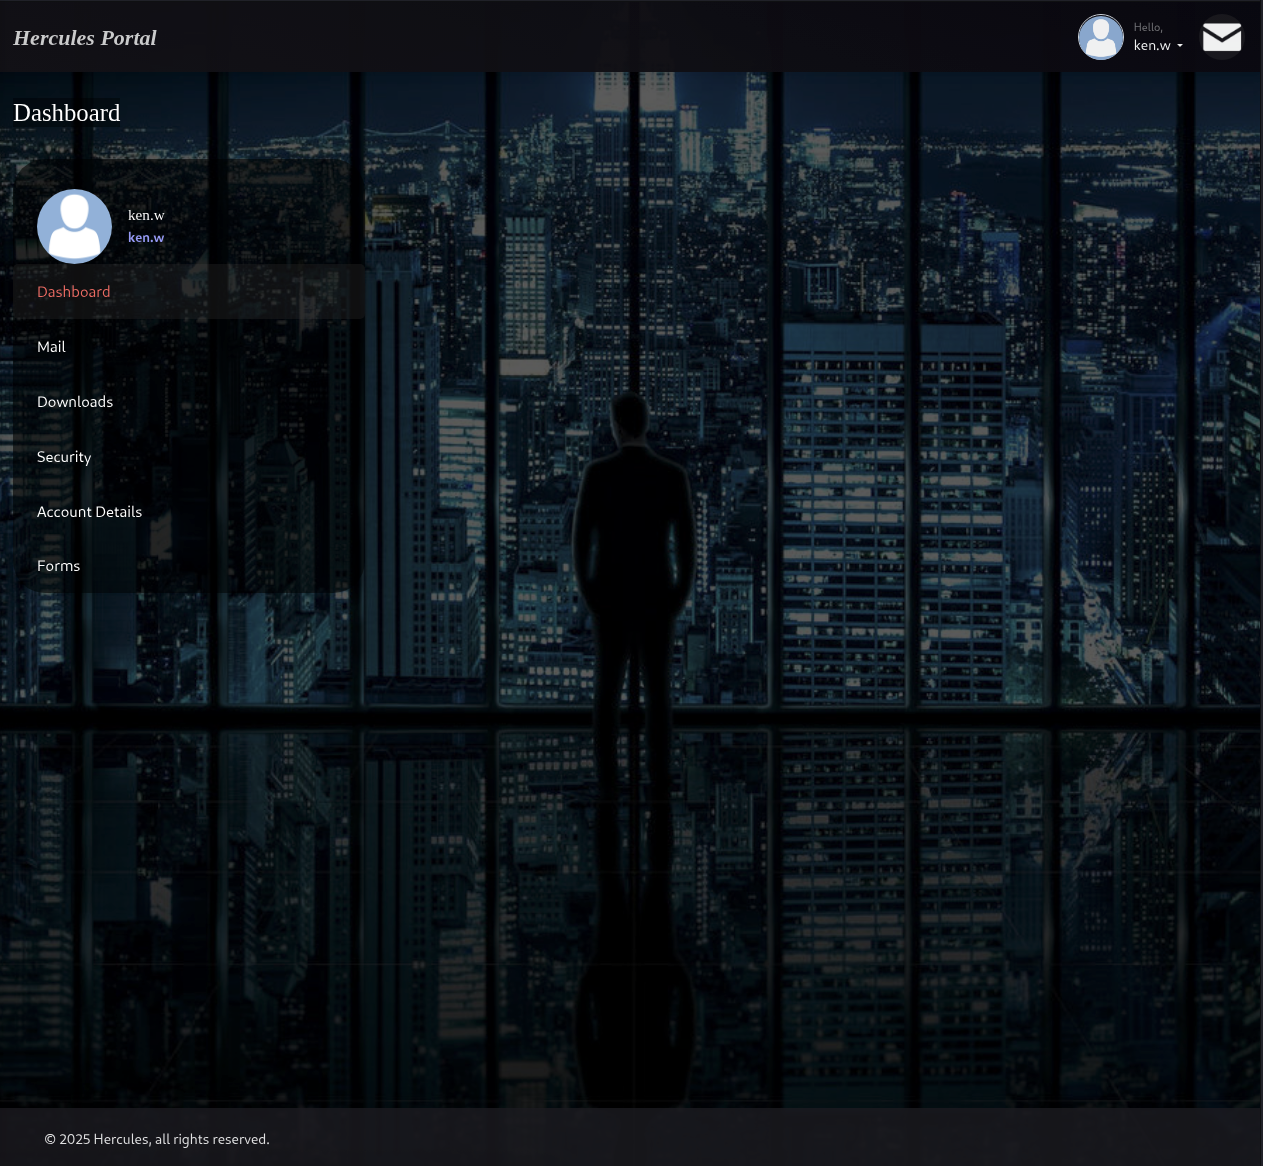Viewport: 1263px width, 1166px height.
Task: Navigate to Account Details
Action: coord(89,512)
